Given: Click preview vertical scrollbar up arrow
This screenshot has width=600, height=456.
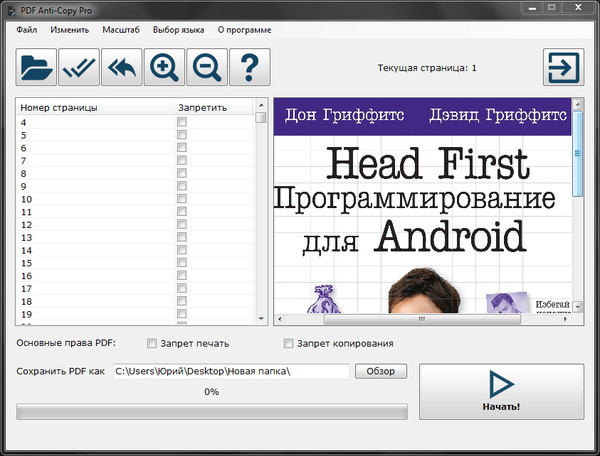Looking at the screenshot, I should click(578, 104).
